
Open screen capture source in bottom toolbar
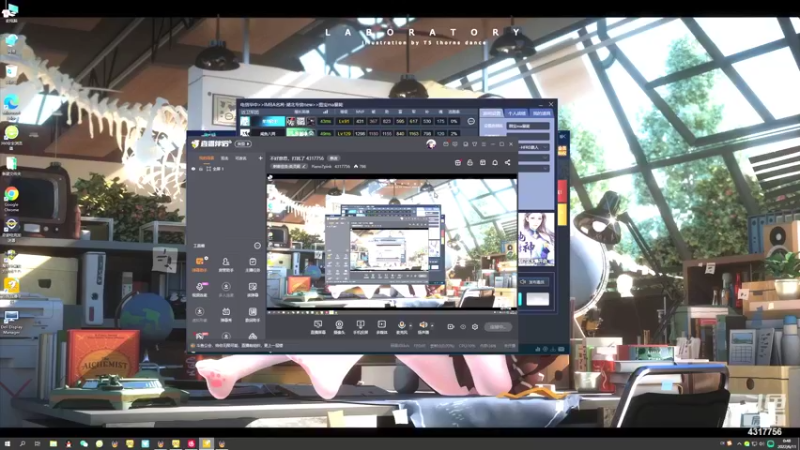(x=318, y=327)
